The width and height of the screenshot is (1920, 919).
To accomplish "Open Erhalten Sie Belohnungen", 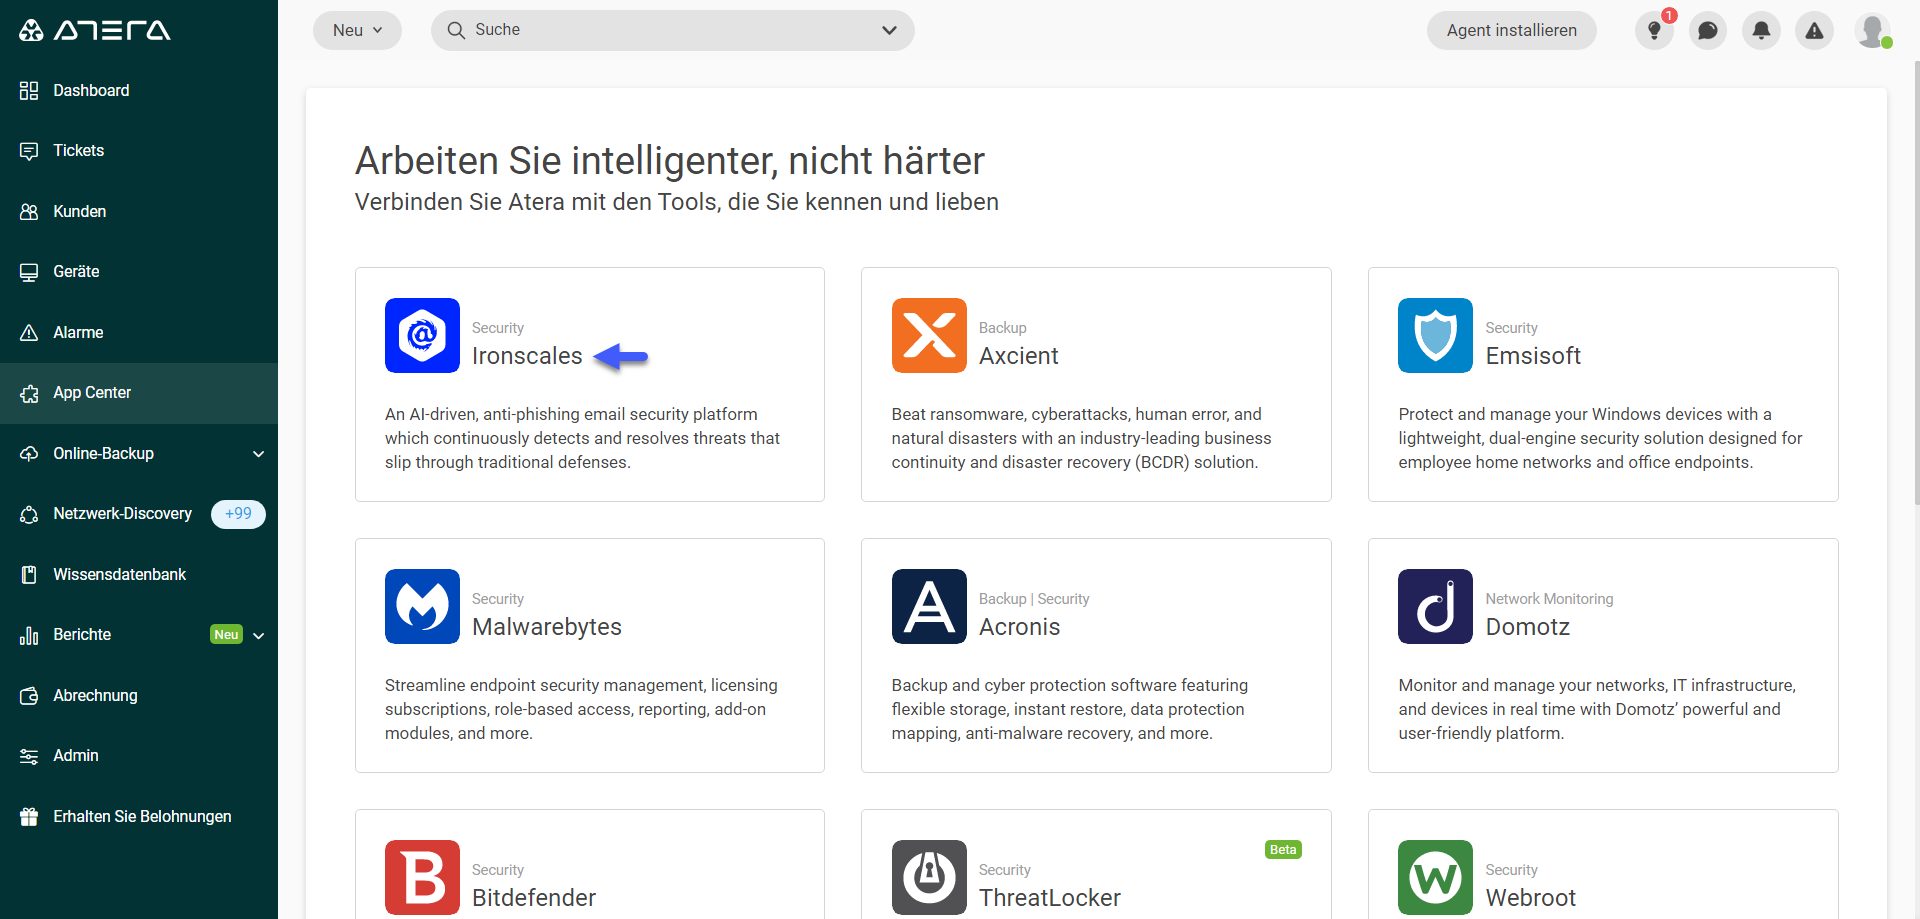I will click(139, 816).
